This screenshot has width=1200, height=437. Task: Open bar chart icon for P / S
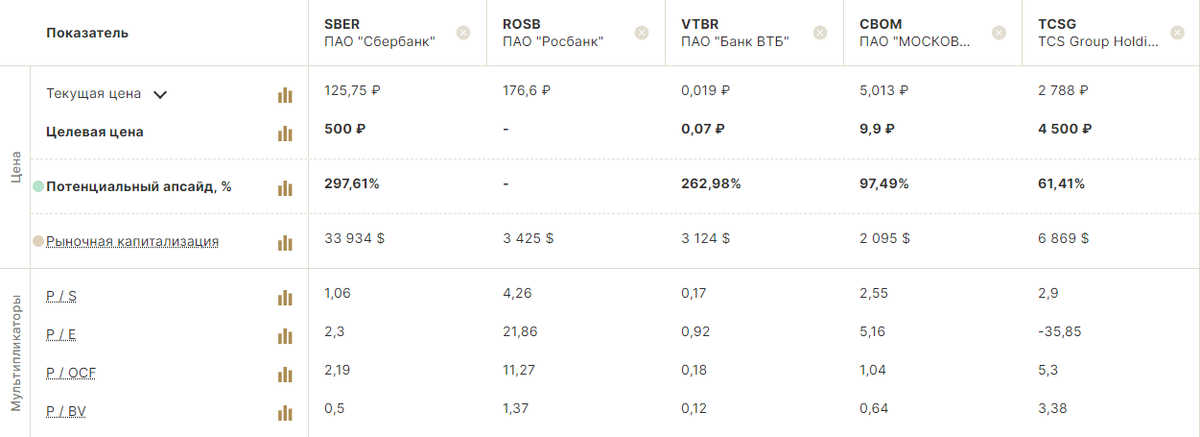tap(285, 297)
